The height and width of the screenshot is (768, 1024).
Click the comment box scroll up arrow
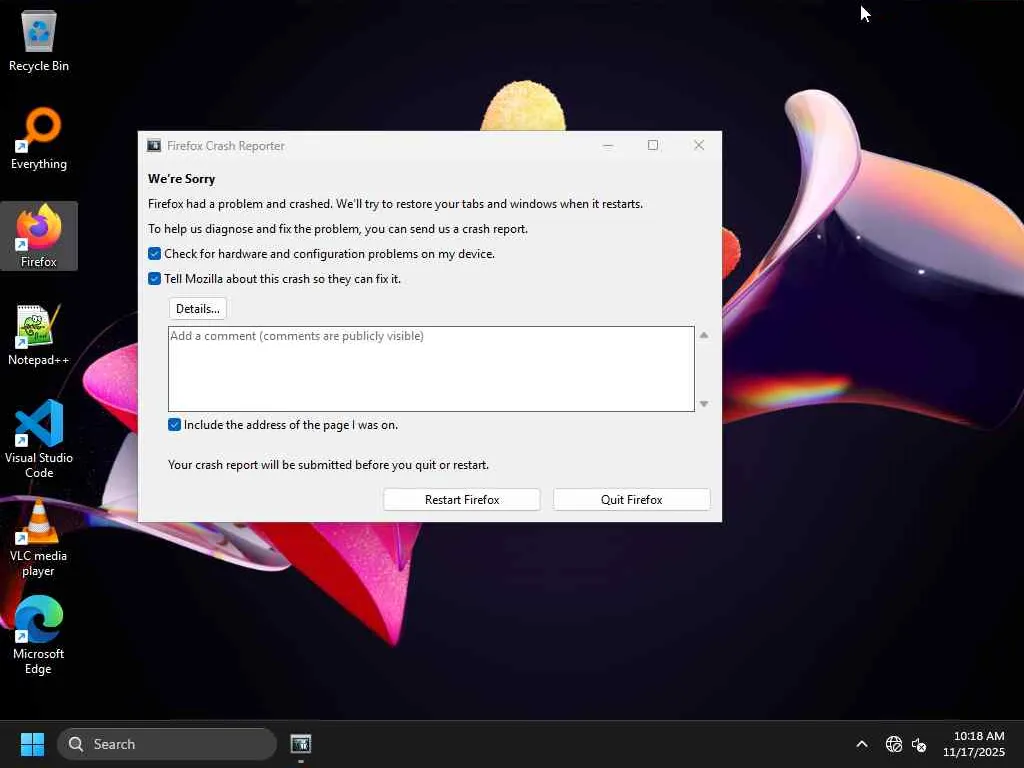[704, 335]
